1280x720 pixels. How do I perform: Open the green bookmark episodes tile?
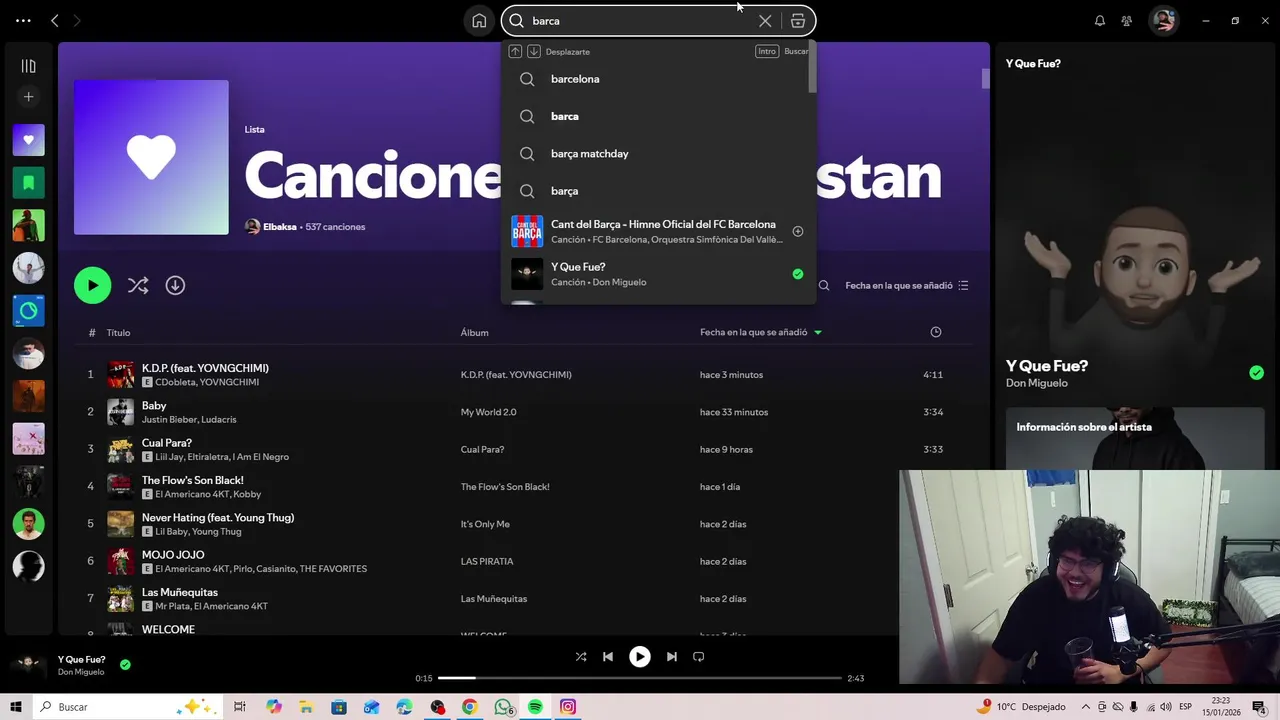(28, 183)
